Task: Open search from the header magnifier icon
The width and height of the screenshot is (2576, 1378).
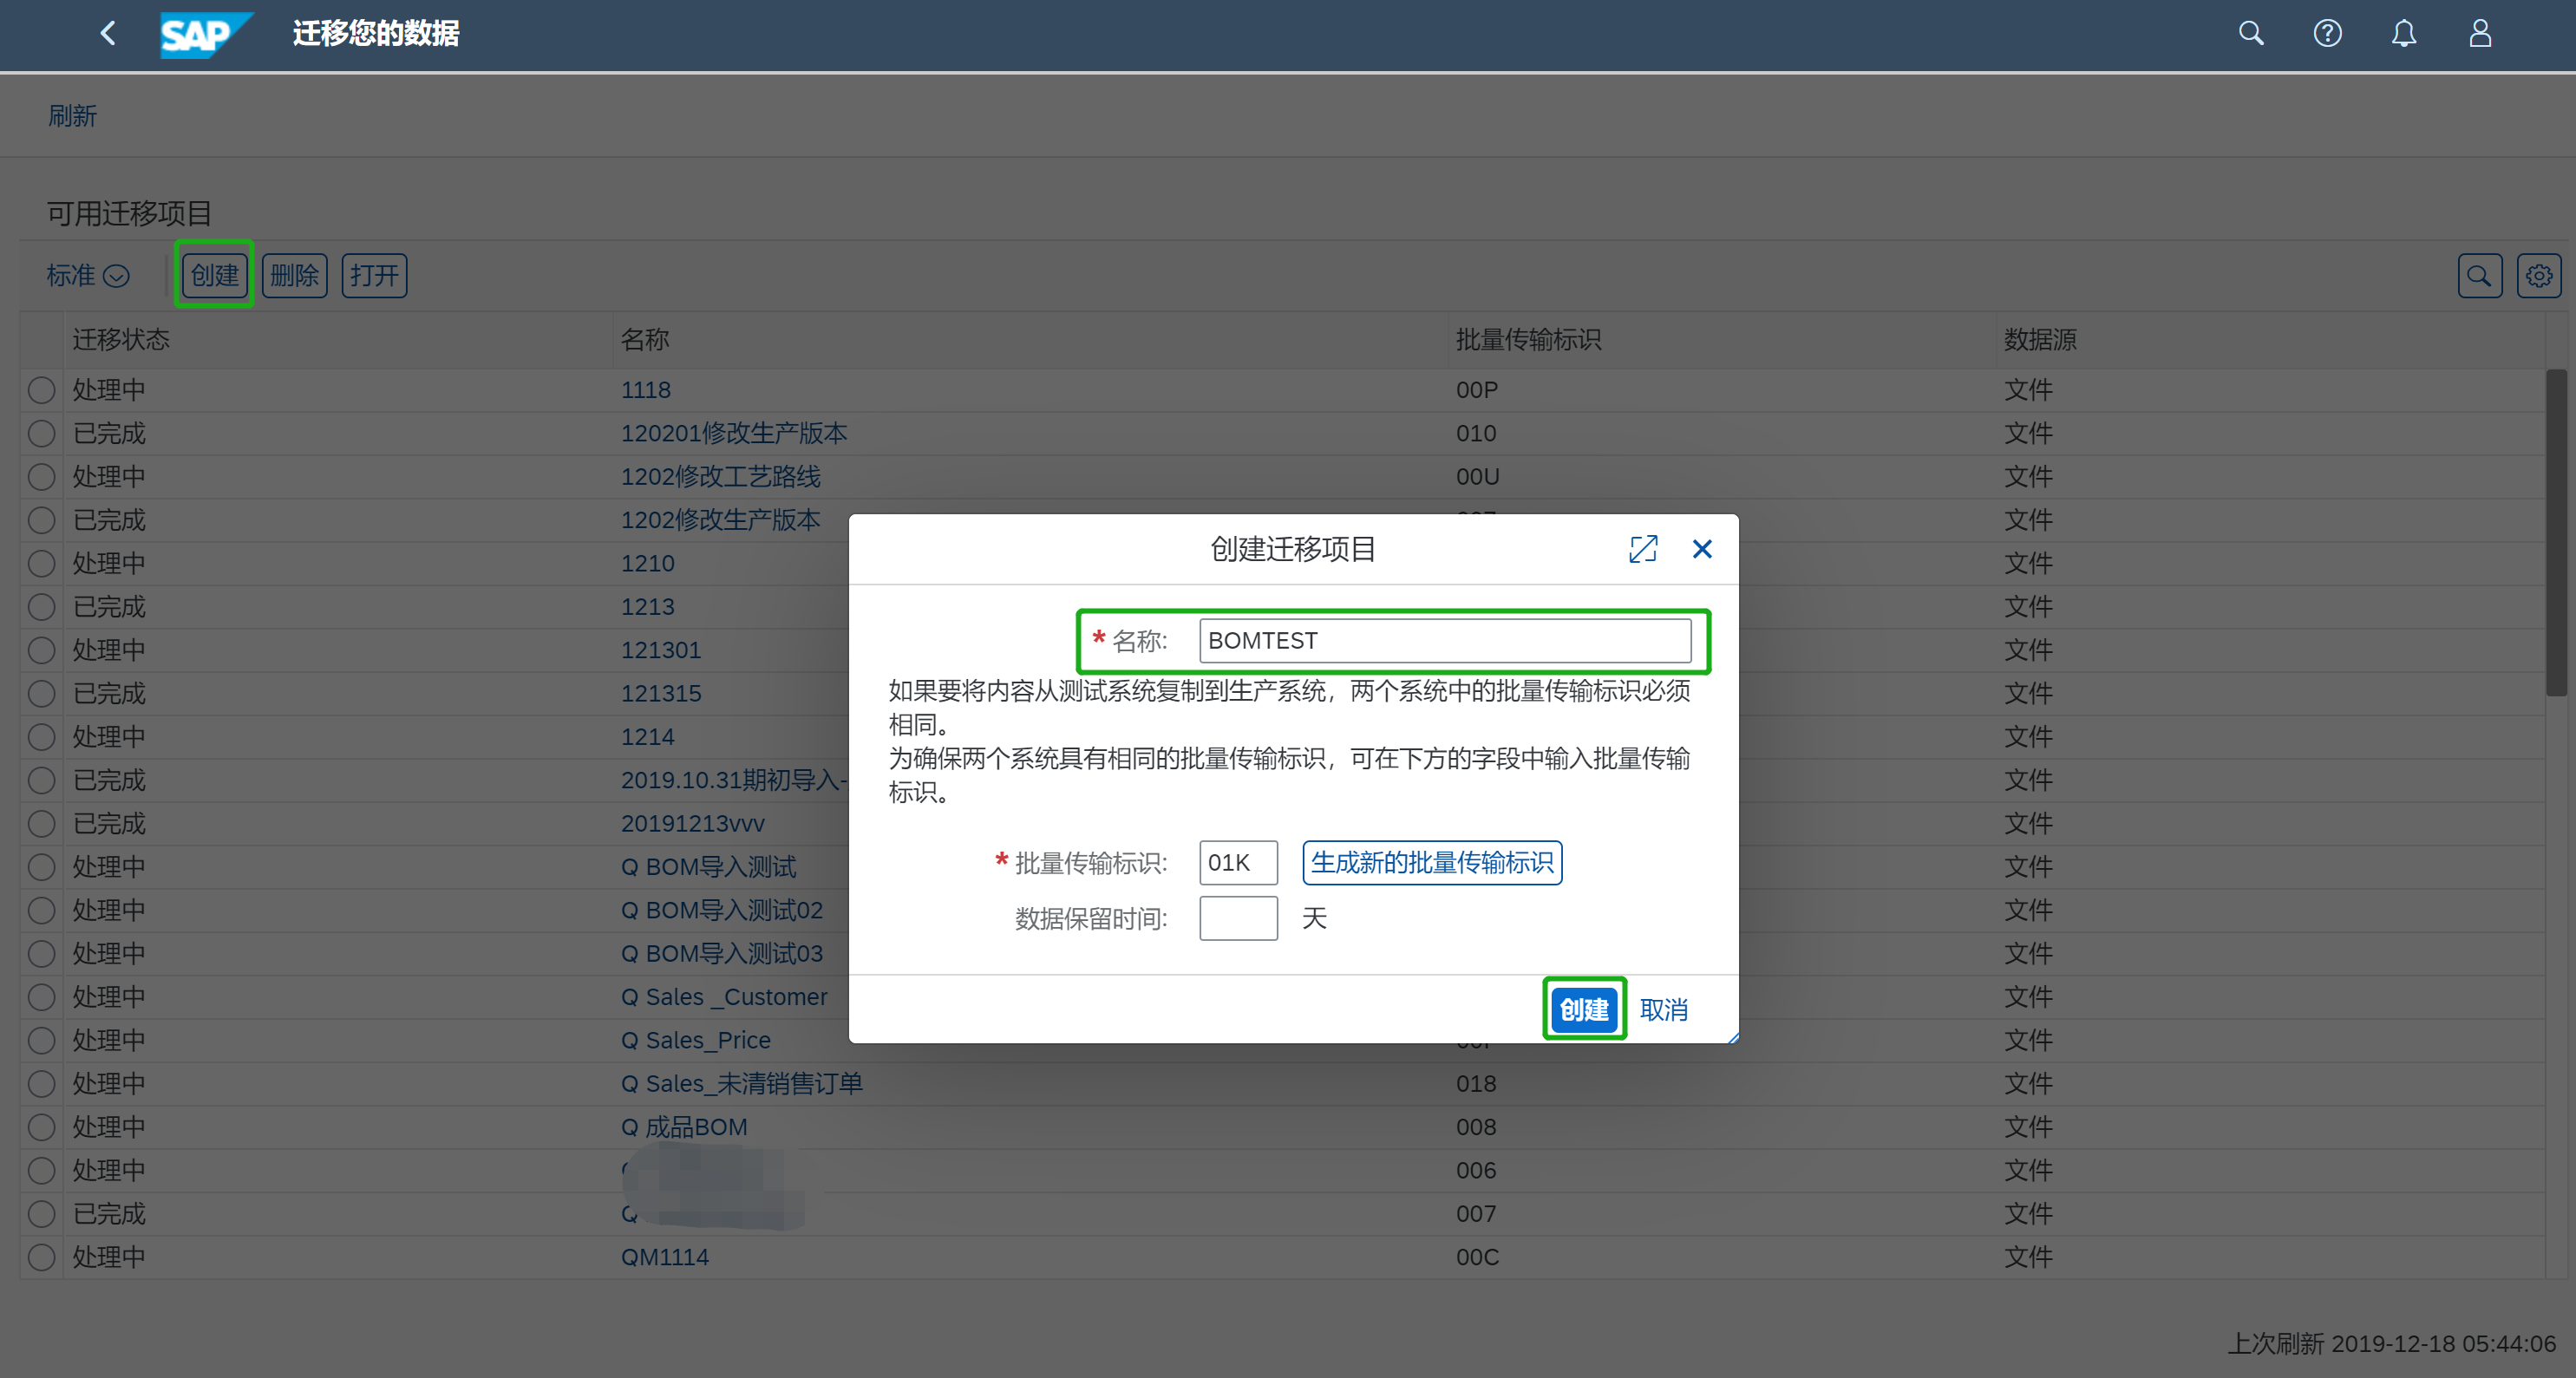Action: coord(2250,33)
